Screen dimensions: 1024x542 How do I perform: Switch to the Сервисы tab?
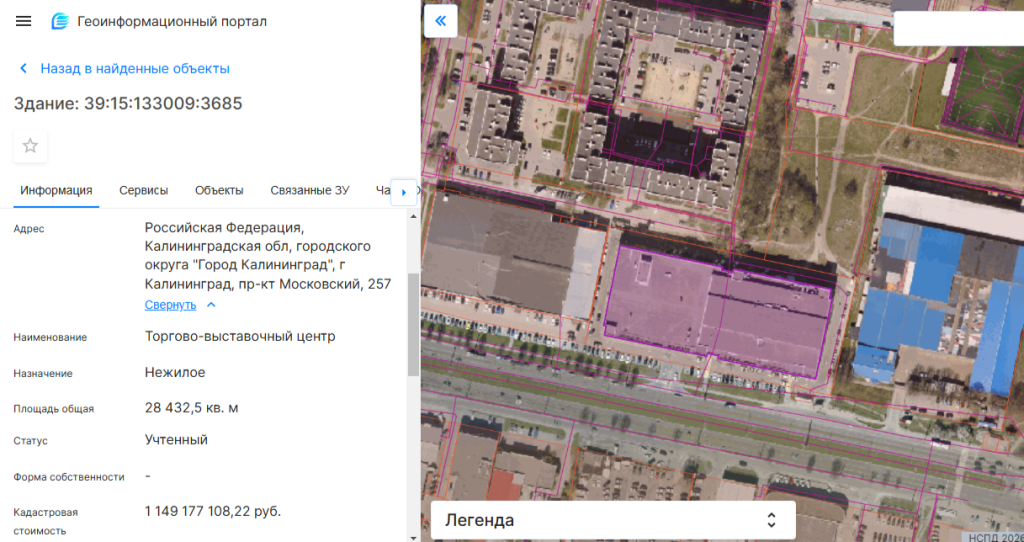click(x=143, y=190)
